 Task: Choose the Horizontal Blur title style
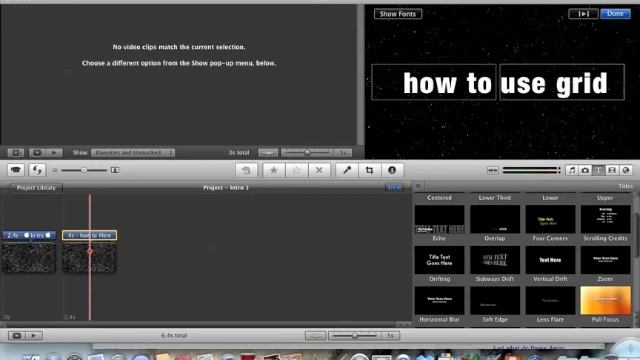(439, 301)
